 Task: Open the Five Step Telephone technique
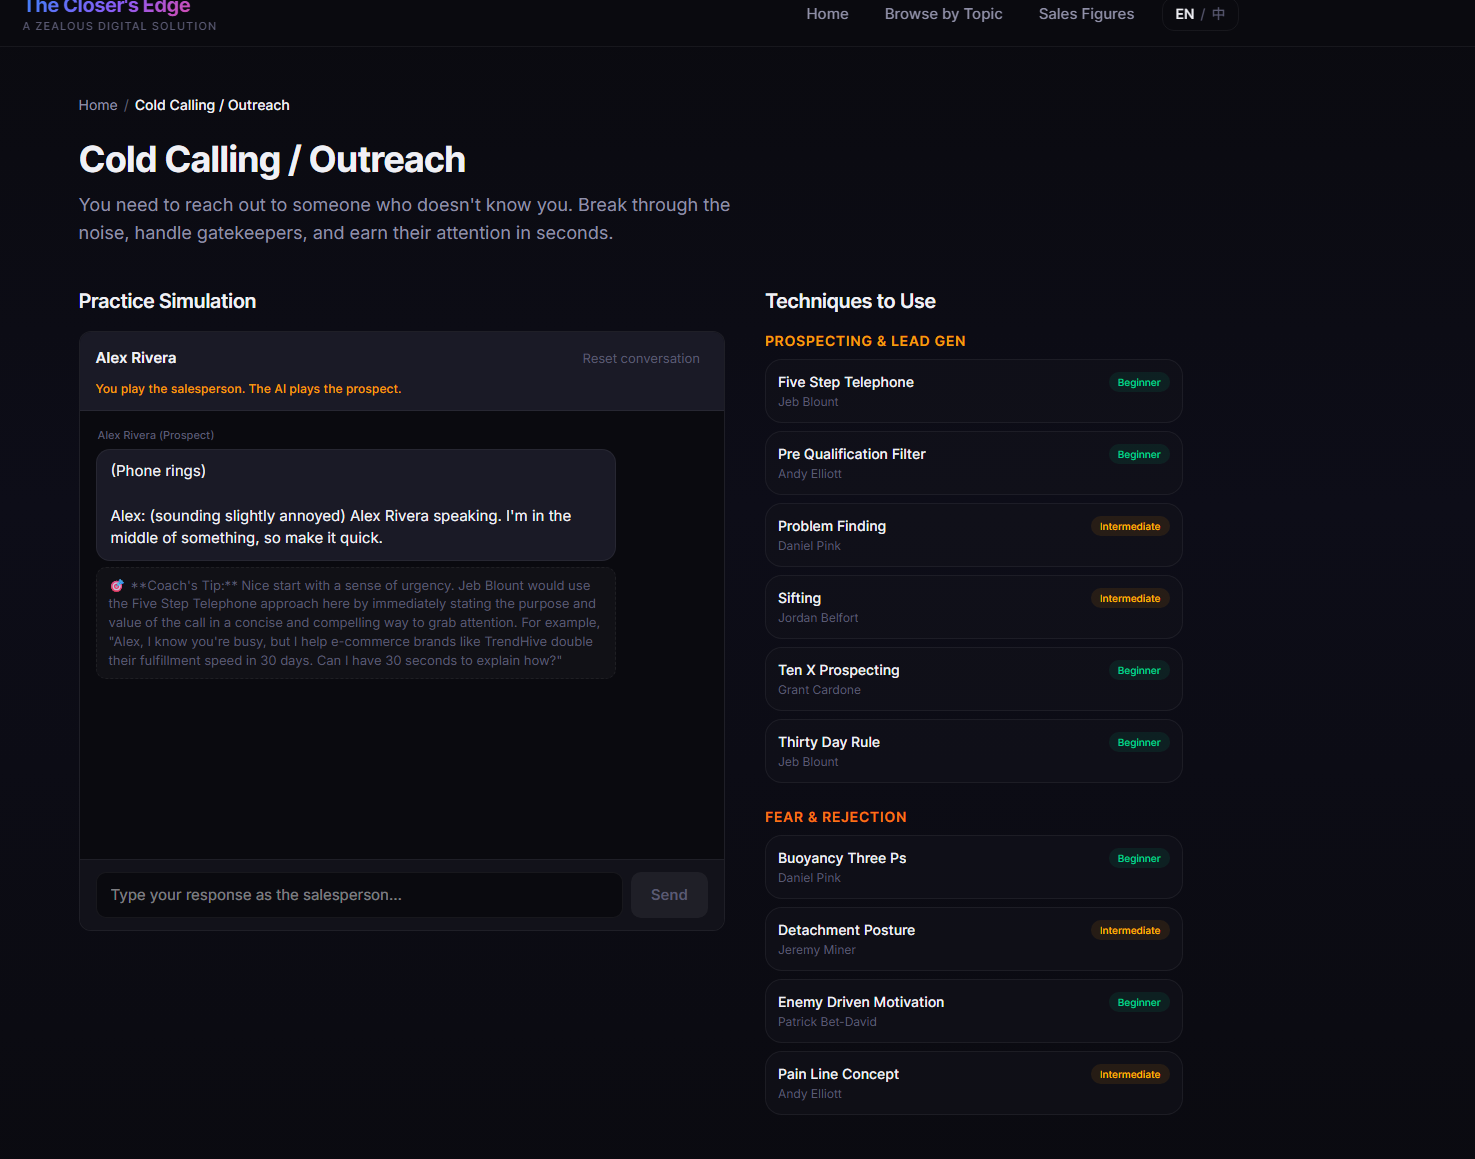point(972,390)
